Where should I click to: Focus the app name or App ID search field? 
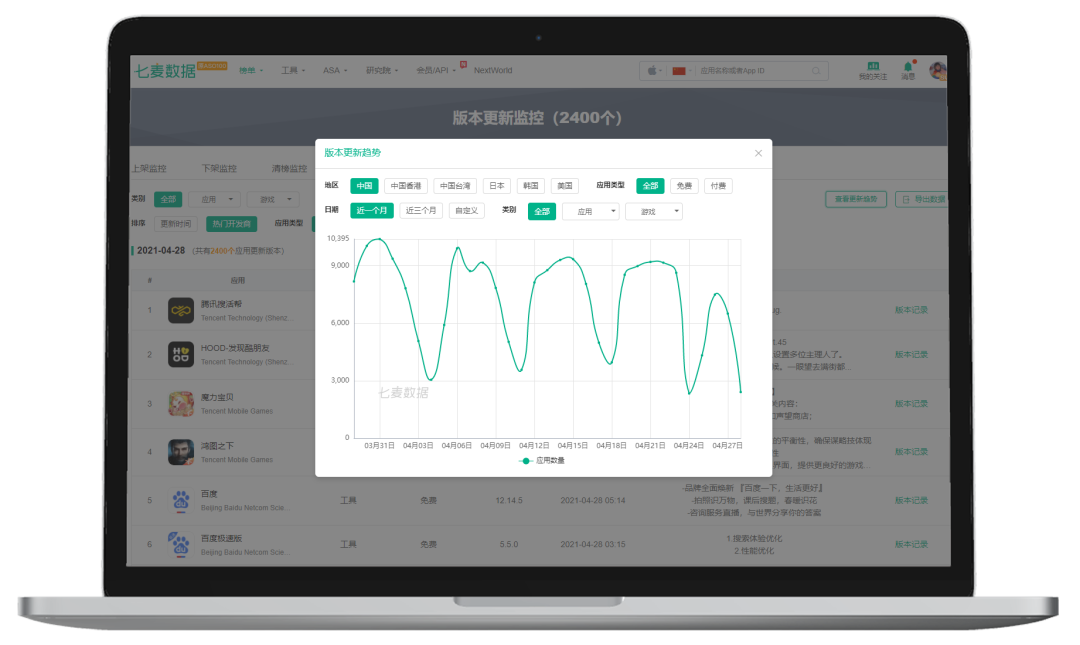click(x=753, y=71)
